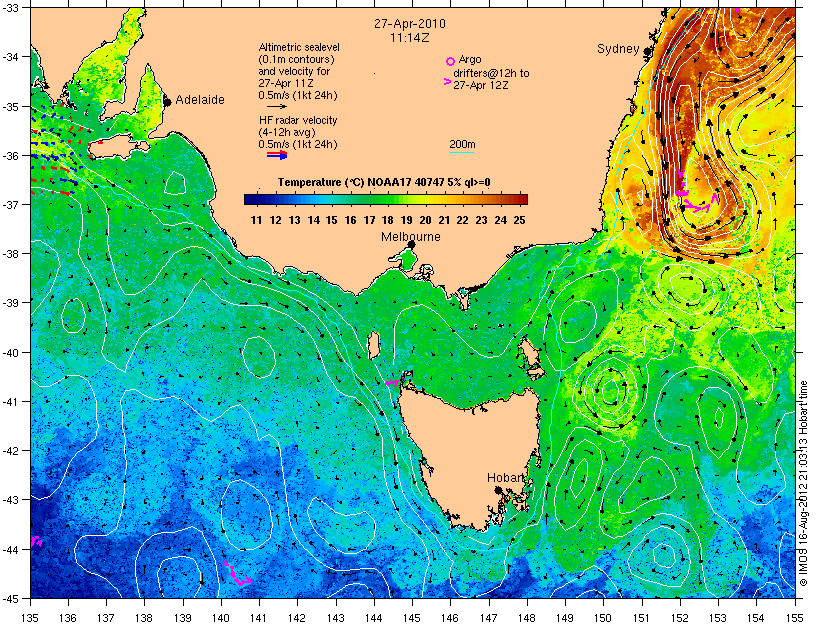
Task: Click the cyan 200m contour legend line
Action: (462, 152)
